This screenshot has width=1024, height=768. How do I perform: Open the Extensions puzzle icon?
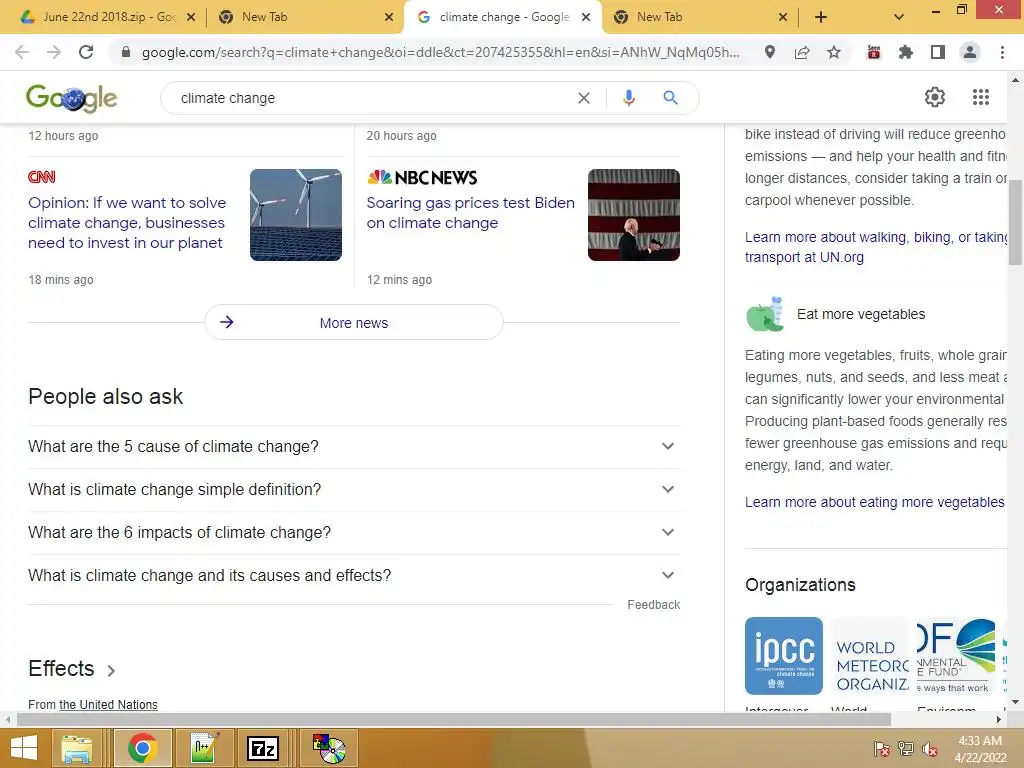(x=905, y=52)
